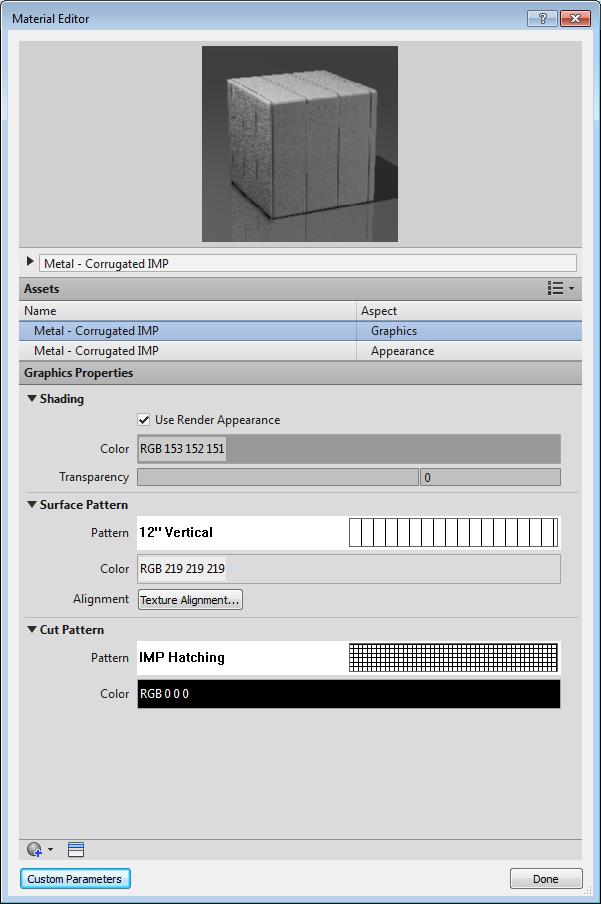Open the add asset globe icon
Image resolution: width=601 pixels, height=904 pixels.
pos(34,849)
